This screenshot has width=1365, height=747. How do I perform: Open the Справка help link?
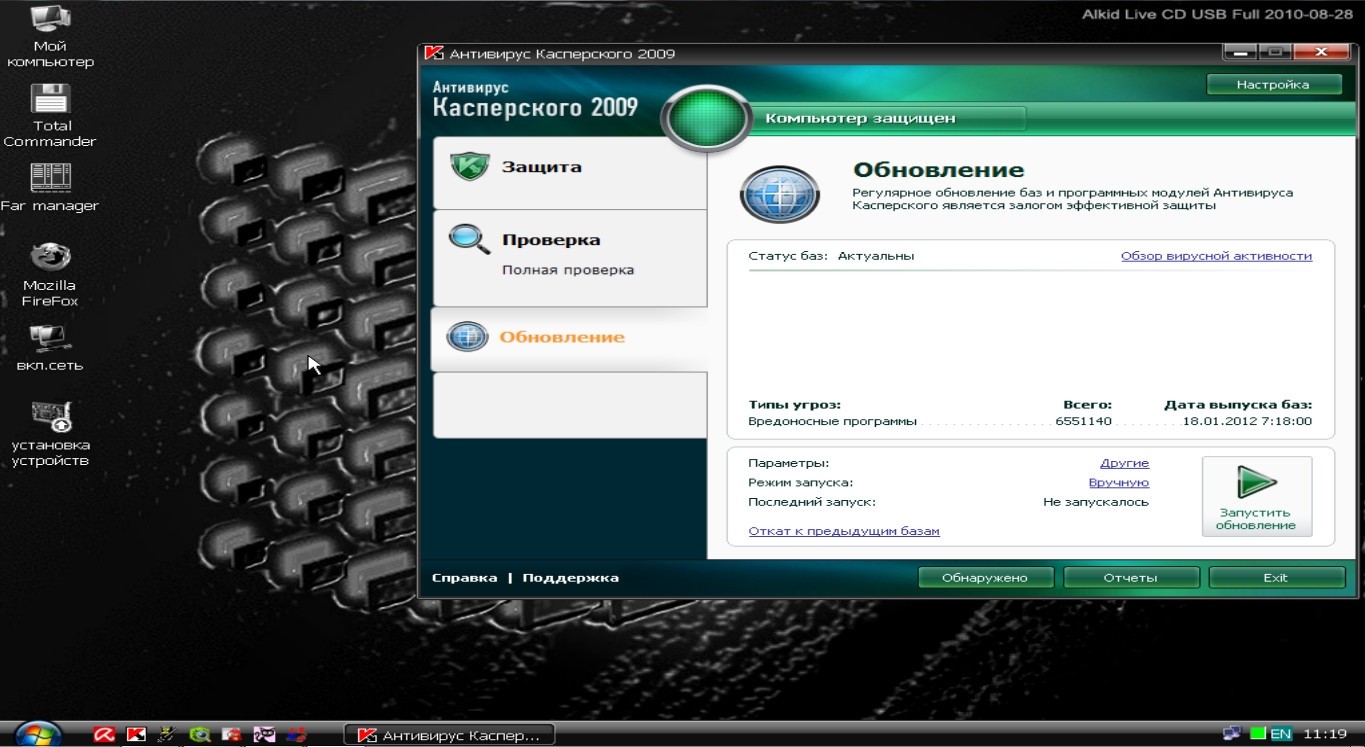click(464, 578)
